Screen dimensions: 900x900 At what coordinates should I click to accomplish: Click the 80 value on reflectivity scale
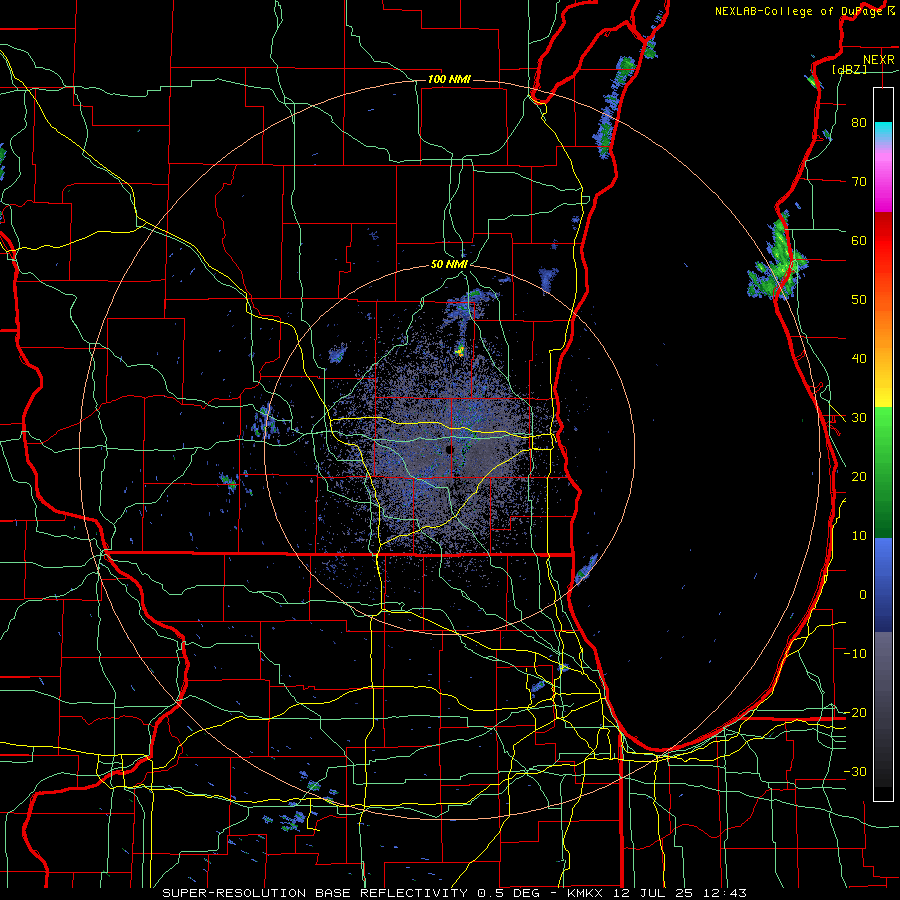click(x=859, y=122)
